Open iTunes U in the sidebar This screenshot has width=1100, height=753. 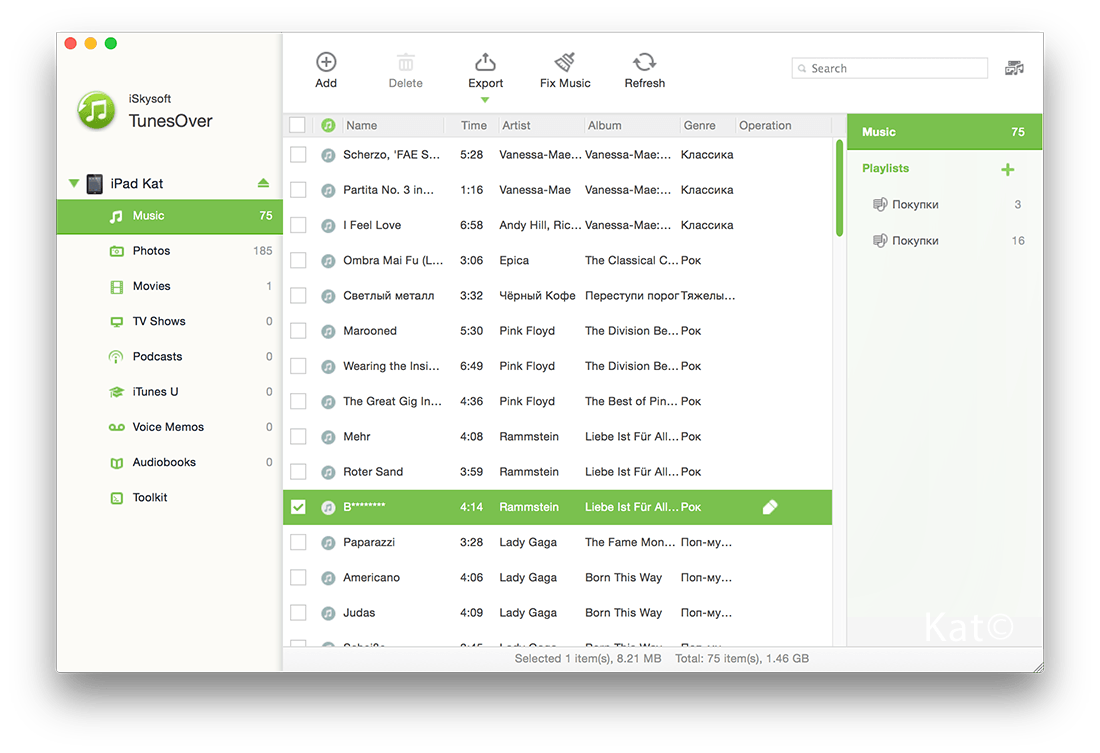tap(170, 392)
